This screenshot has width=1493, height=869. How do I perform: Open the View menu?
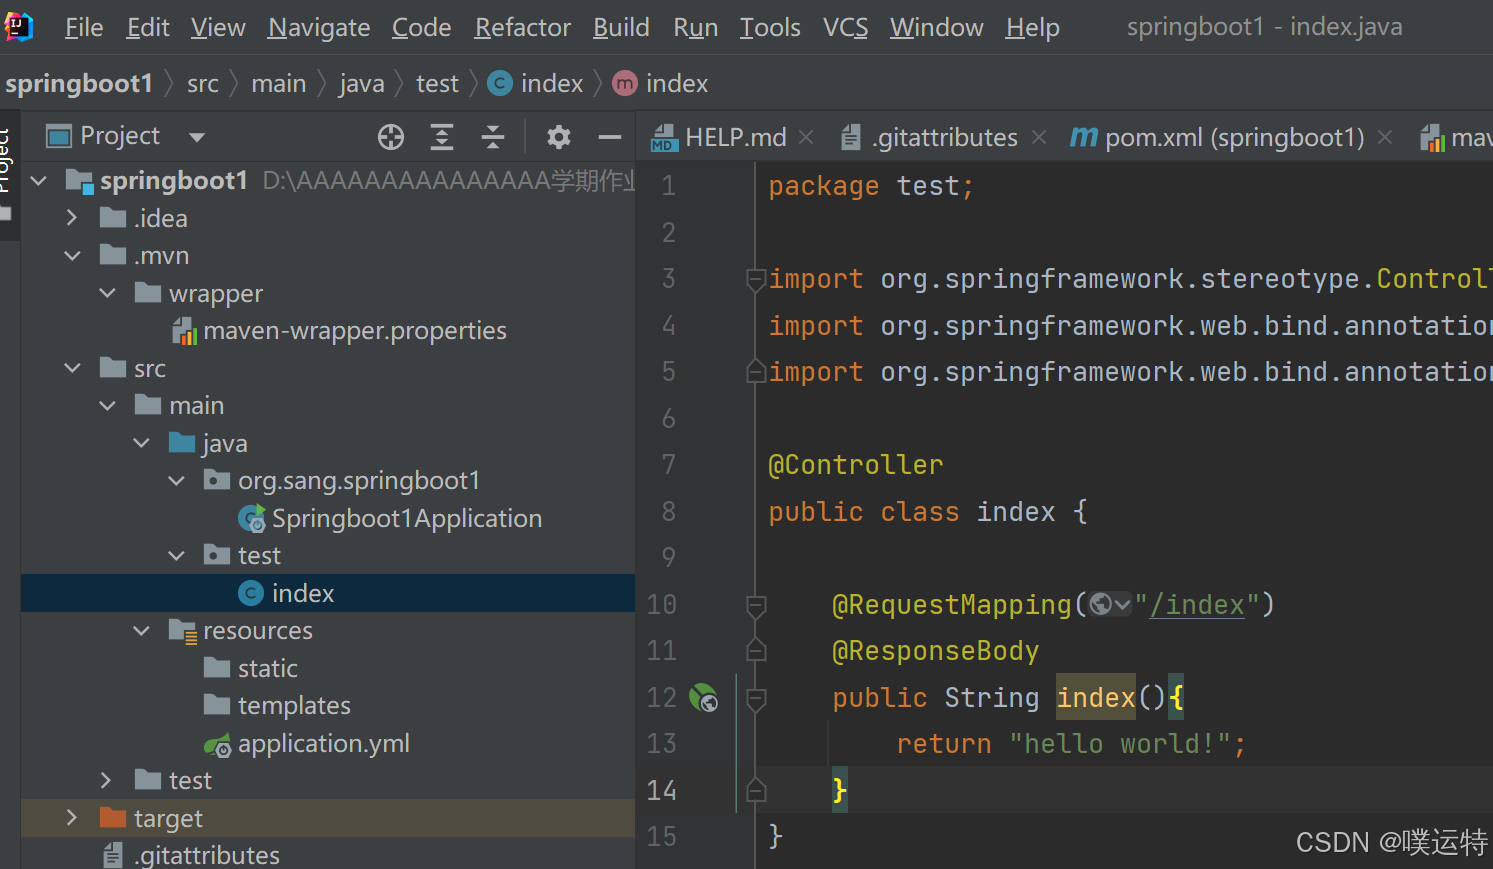pyautogui.click(x=218, y=27)
